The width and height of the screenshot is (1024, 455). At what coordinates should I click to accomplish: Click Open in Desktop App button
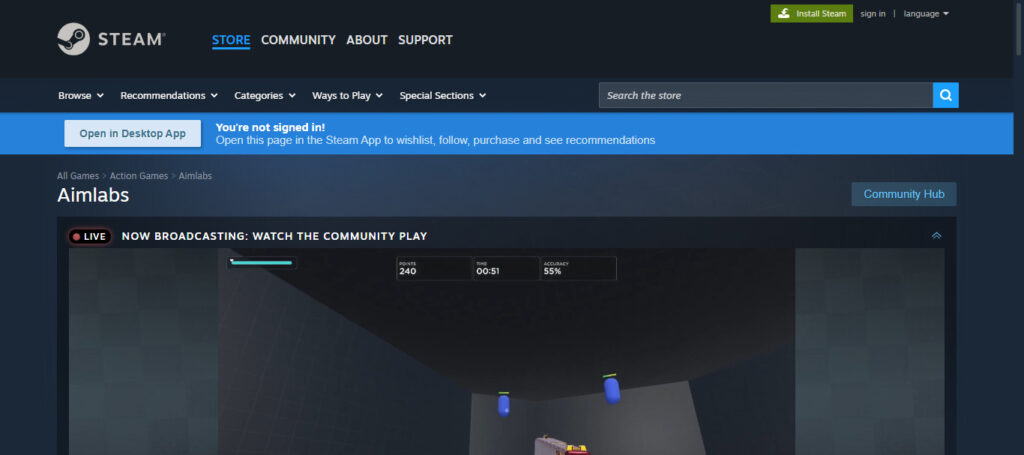133,133
